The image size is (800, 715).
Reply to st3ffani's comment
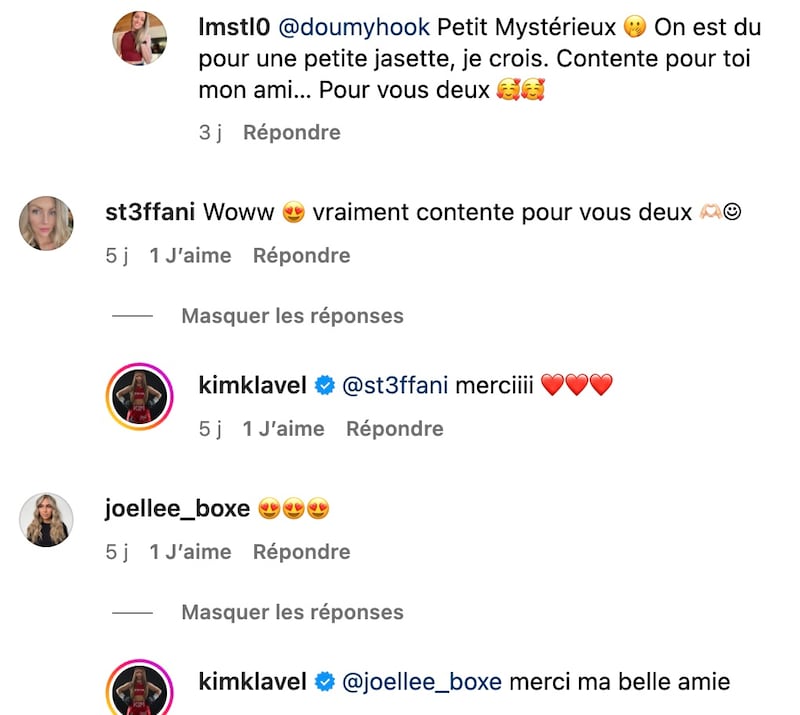pyautogui.click(x=302, y=256)
